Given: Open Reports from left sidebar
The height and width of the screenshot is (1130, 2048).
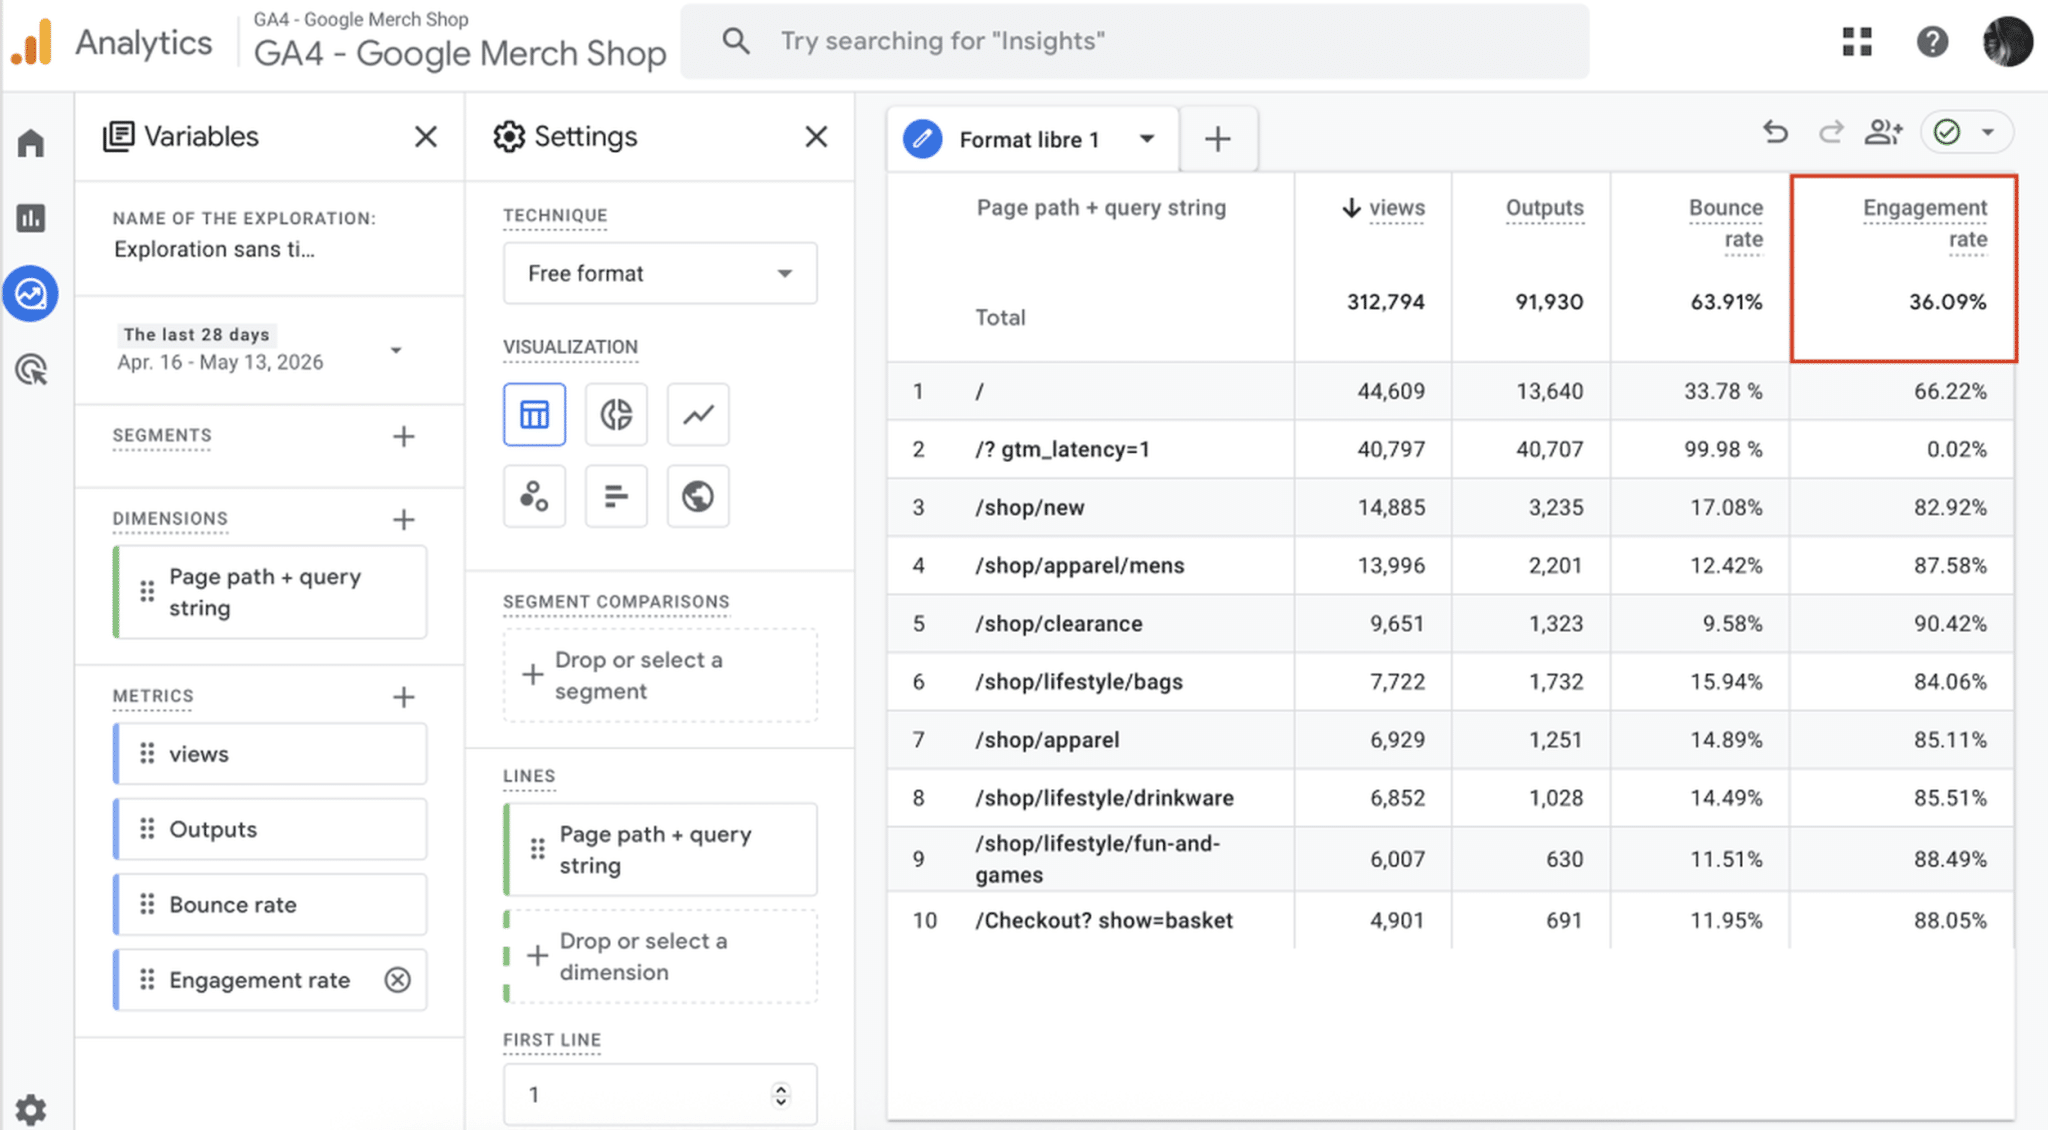Looking at the screenshot, I should coord(31,218).
